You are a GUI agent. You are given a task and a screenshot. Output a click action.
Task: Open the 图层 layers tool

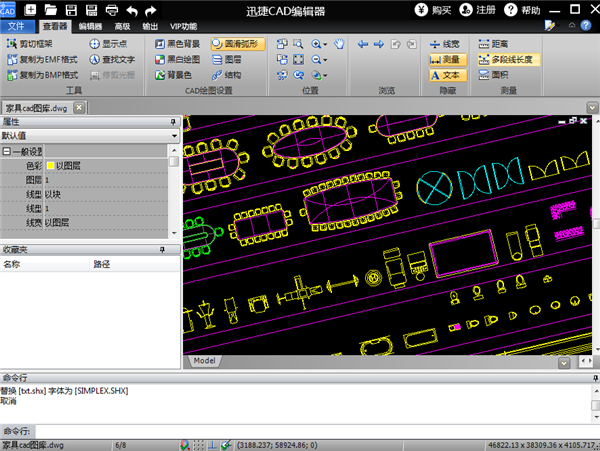point(227,60)
